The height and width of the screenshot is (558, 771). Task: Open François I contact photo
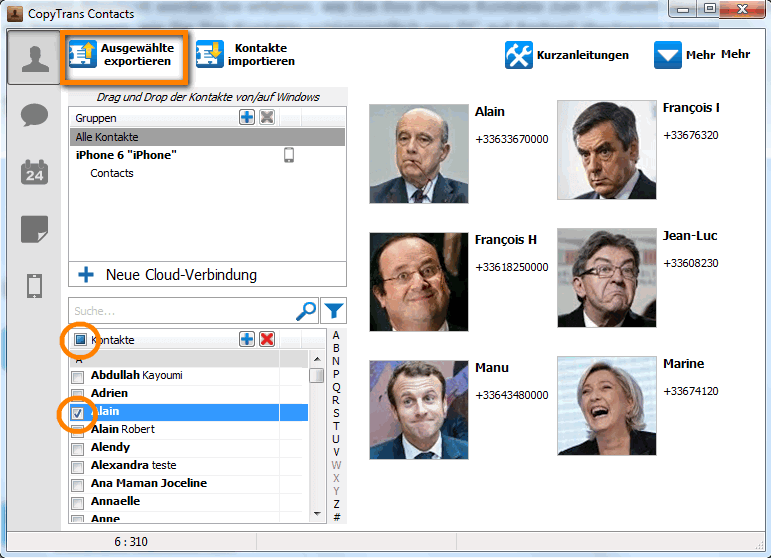coord(606,150)
